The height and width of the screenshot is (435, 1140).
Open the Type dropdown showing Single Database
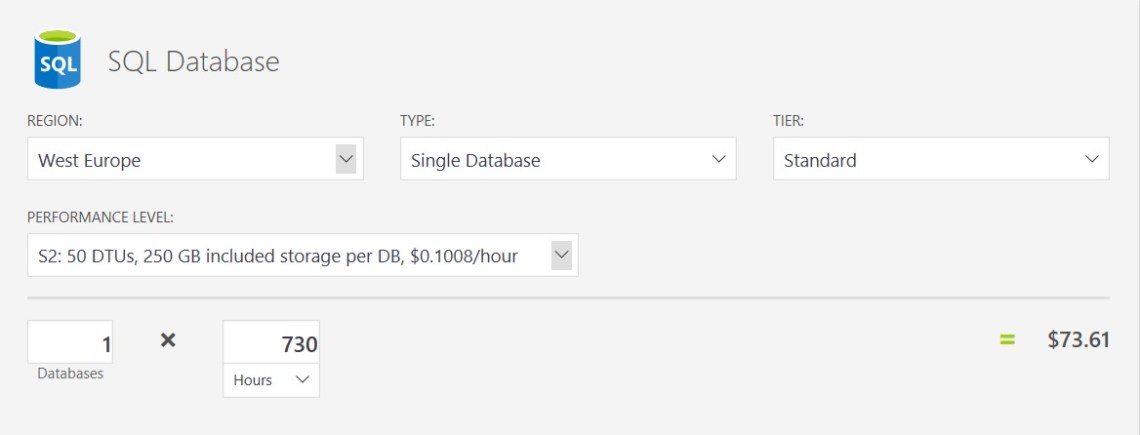(568, 159)
